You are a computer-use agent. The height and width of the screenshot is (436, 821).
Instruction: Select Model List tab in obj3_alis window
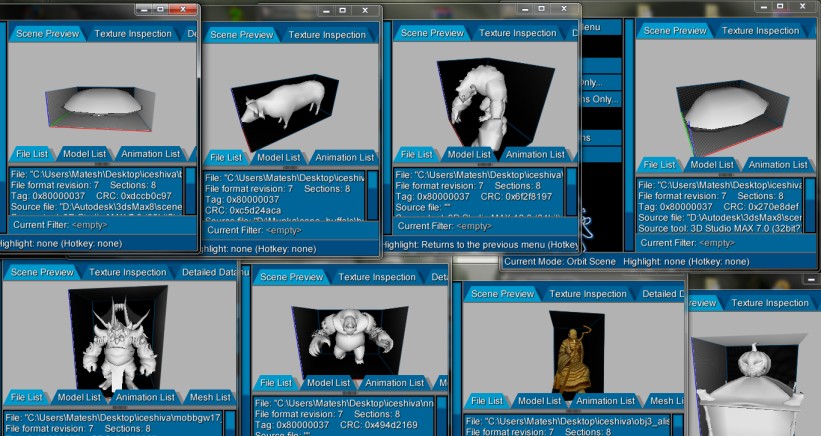pyautogui.click(x=539, y=401)
